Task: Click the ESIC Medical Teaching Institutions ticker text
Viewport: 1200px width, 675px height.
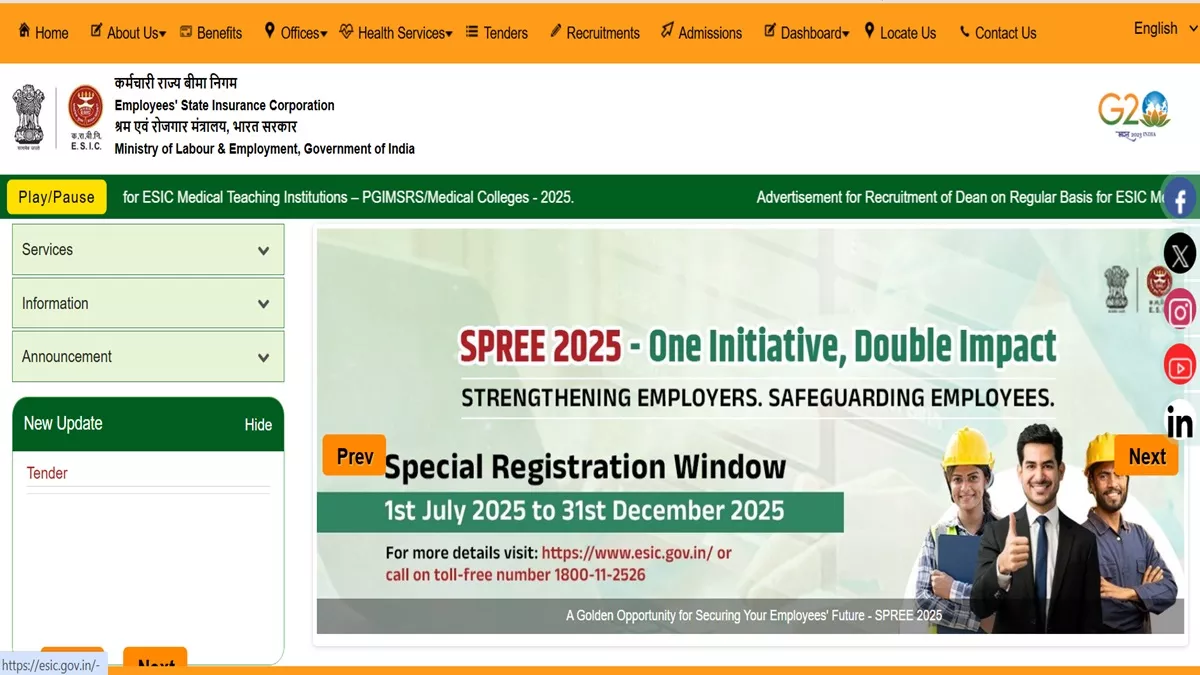Action: pos(348,197)
